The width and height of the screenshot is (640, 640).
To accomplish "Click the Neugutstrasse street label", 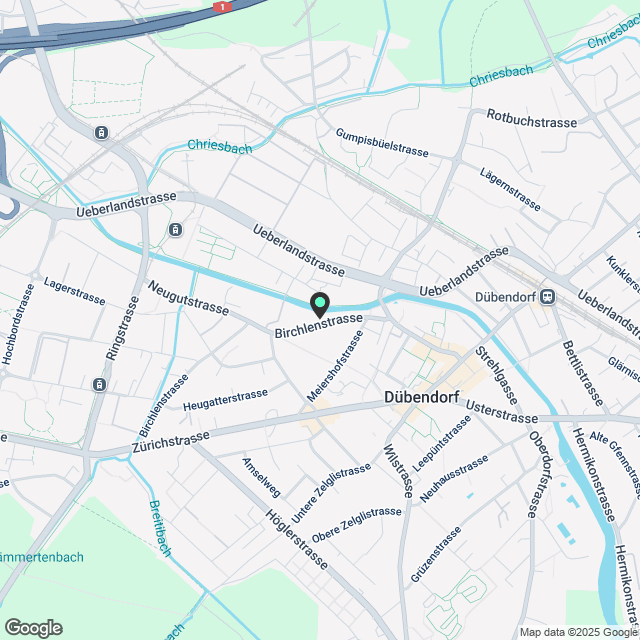I will [188, 298].
